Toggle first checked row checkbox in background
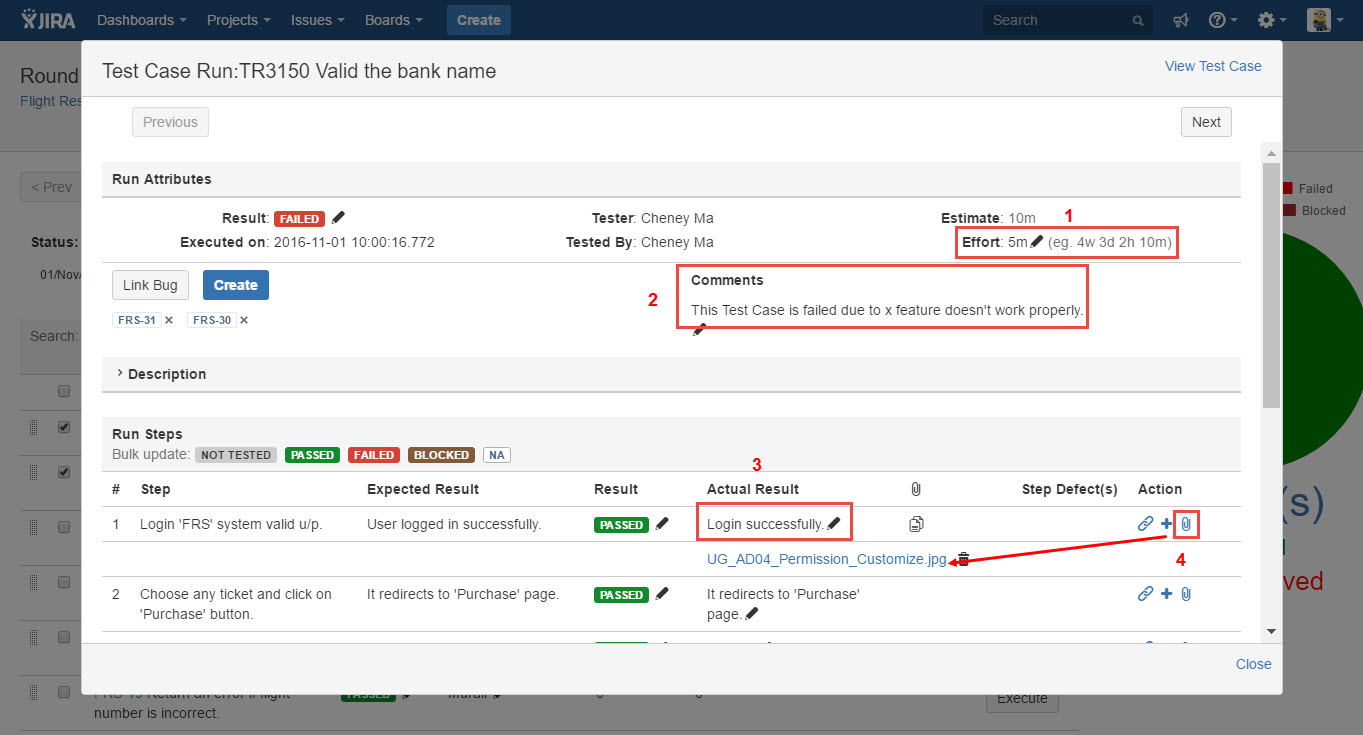 (64, 427)
